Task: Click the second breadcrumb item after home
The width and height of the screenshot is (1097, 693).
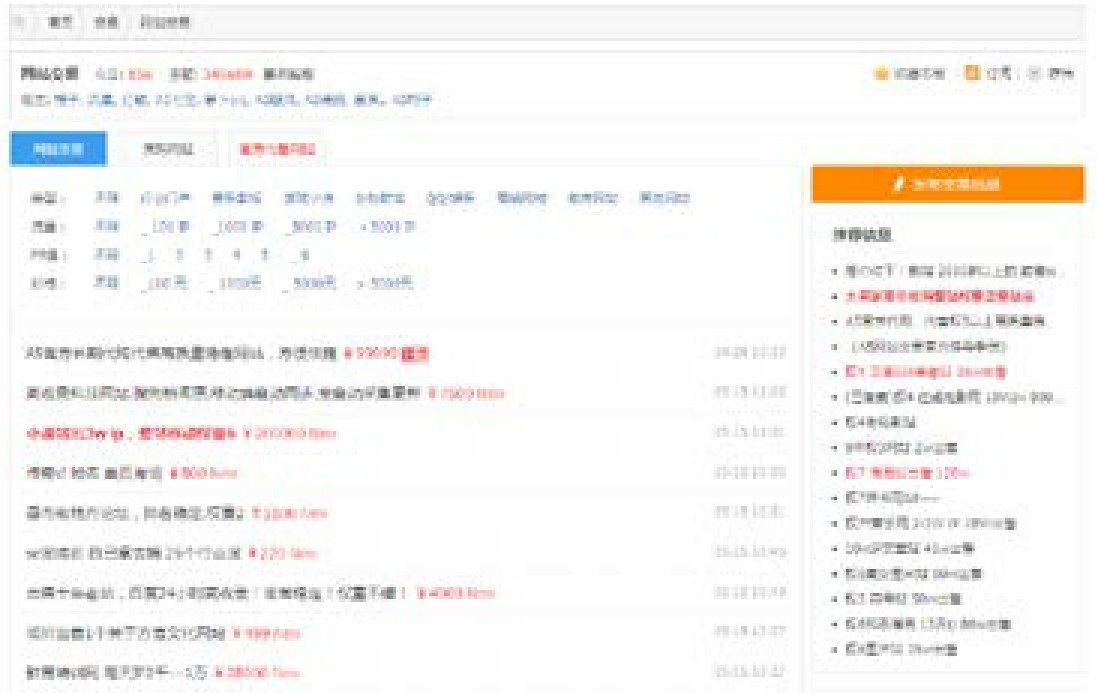Action: point(105,22)
